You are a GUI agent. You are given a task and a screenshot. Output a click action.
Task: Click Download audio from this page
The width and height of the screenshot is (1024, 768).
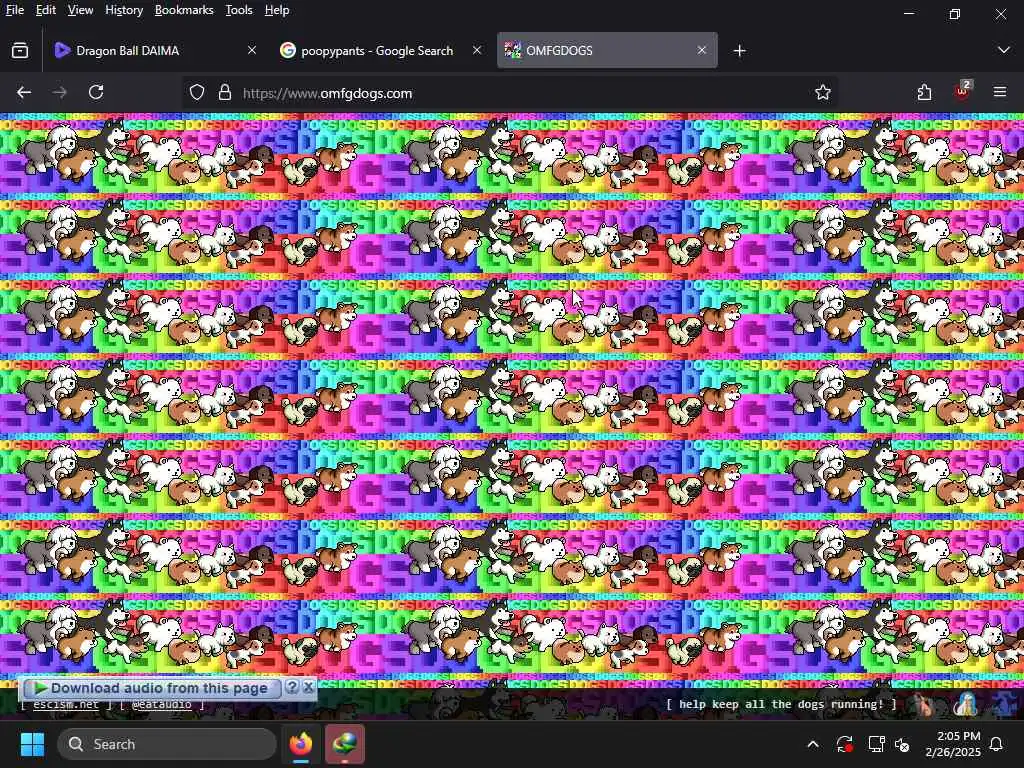pos(152,688)
